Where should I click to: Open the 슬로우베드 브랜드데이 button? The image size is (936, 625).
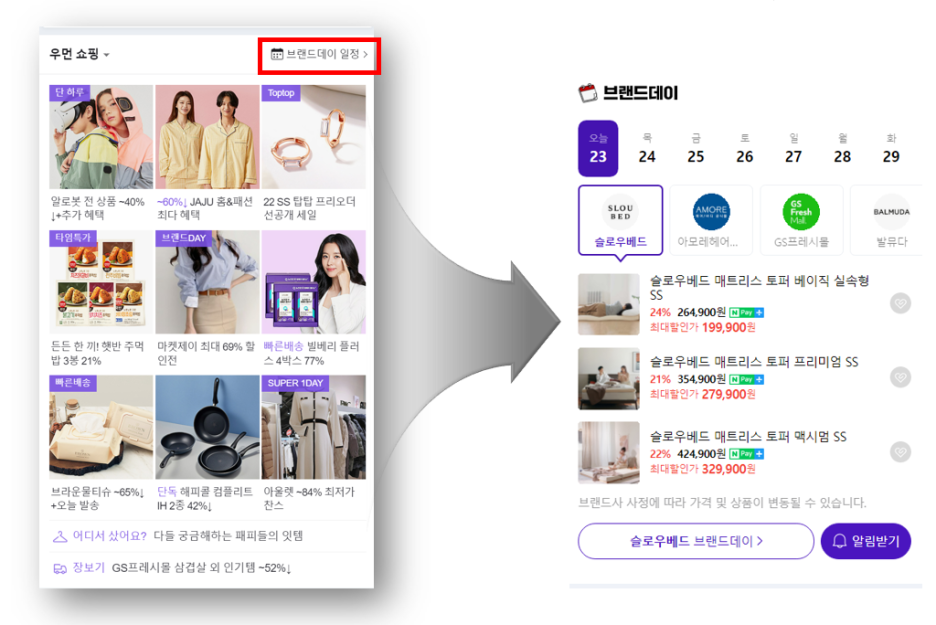pos(696,541)
